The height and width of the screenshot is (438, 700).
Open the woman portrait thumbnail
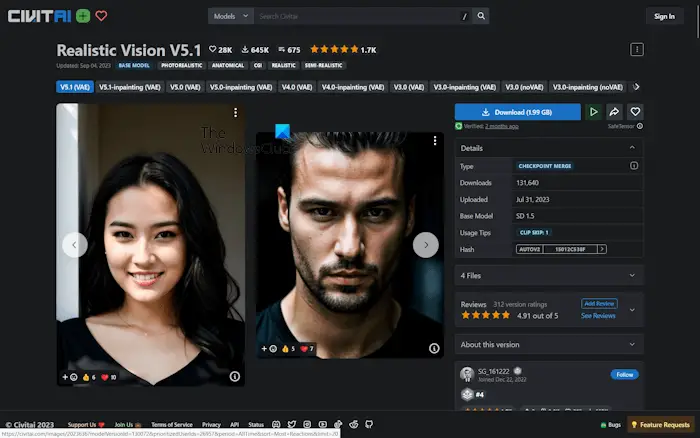(x=150, y=245)
